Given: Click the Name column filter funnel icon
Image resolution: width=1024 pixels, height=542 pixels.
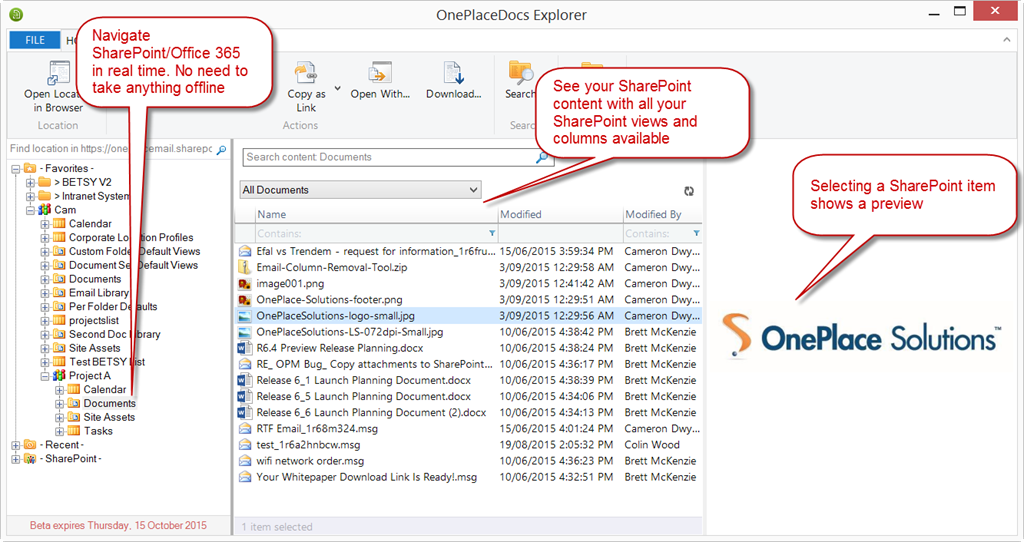Looking at the screenshot, I should pyautogui.click(x=490, y=233).
